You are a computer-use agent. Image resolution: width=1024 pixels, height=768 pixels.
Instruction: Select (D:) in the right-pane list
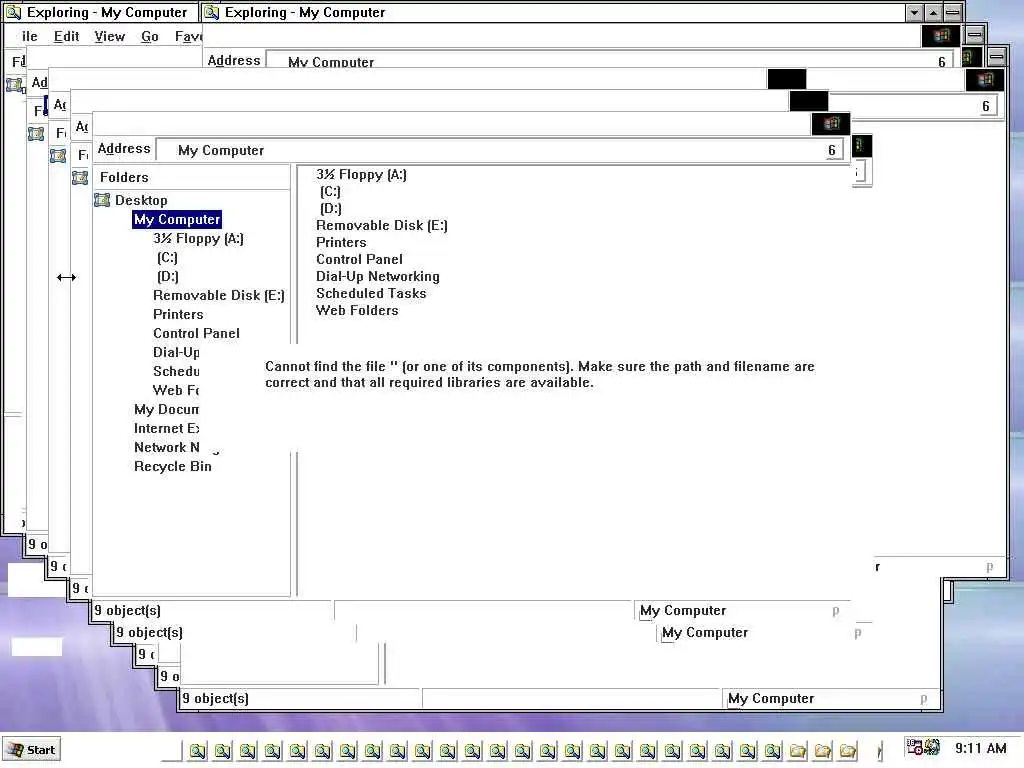click(x=330, y=208)
